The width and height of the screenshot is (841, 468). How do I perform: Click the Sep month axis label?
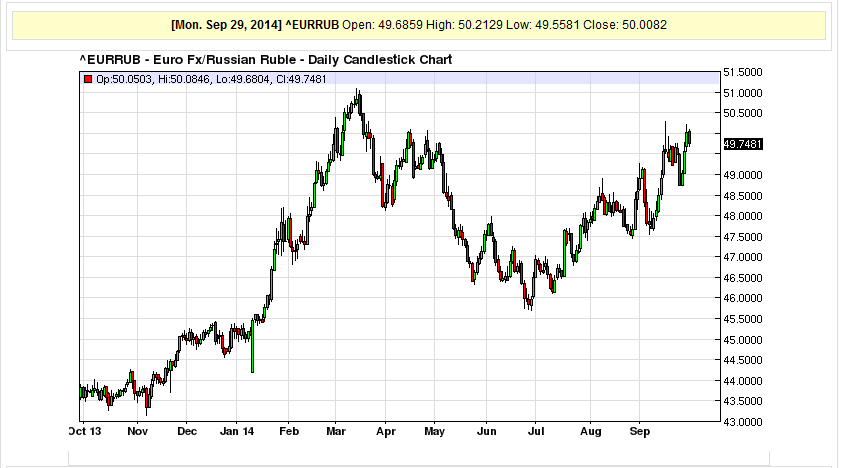pyautogui.click(x=636, y=434)
